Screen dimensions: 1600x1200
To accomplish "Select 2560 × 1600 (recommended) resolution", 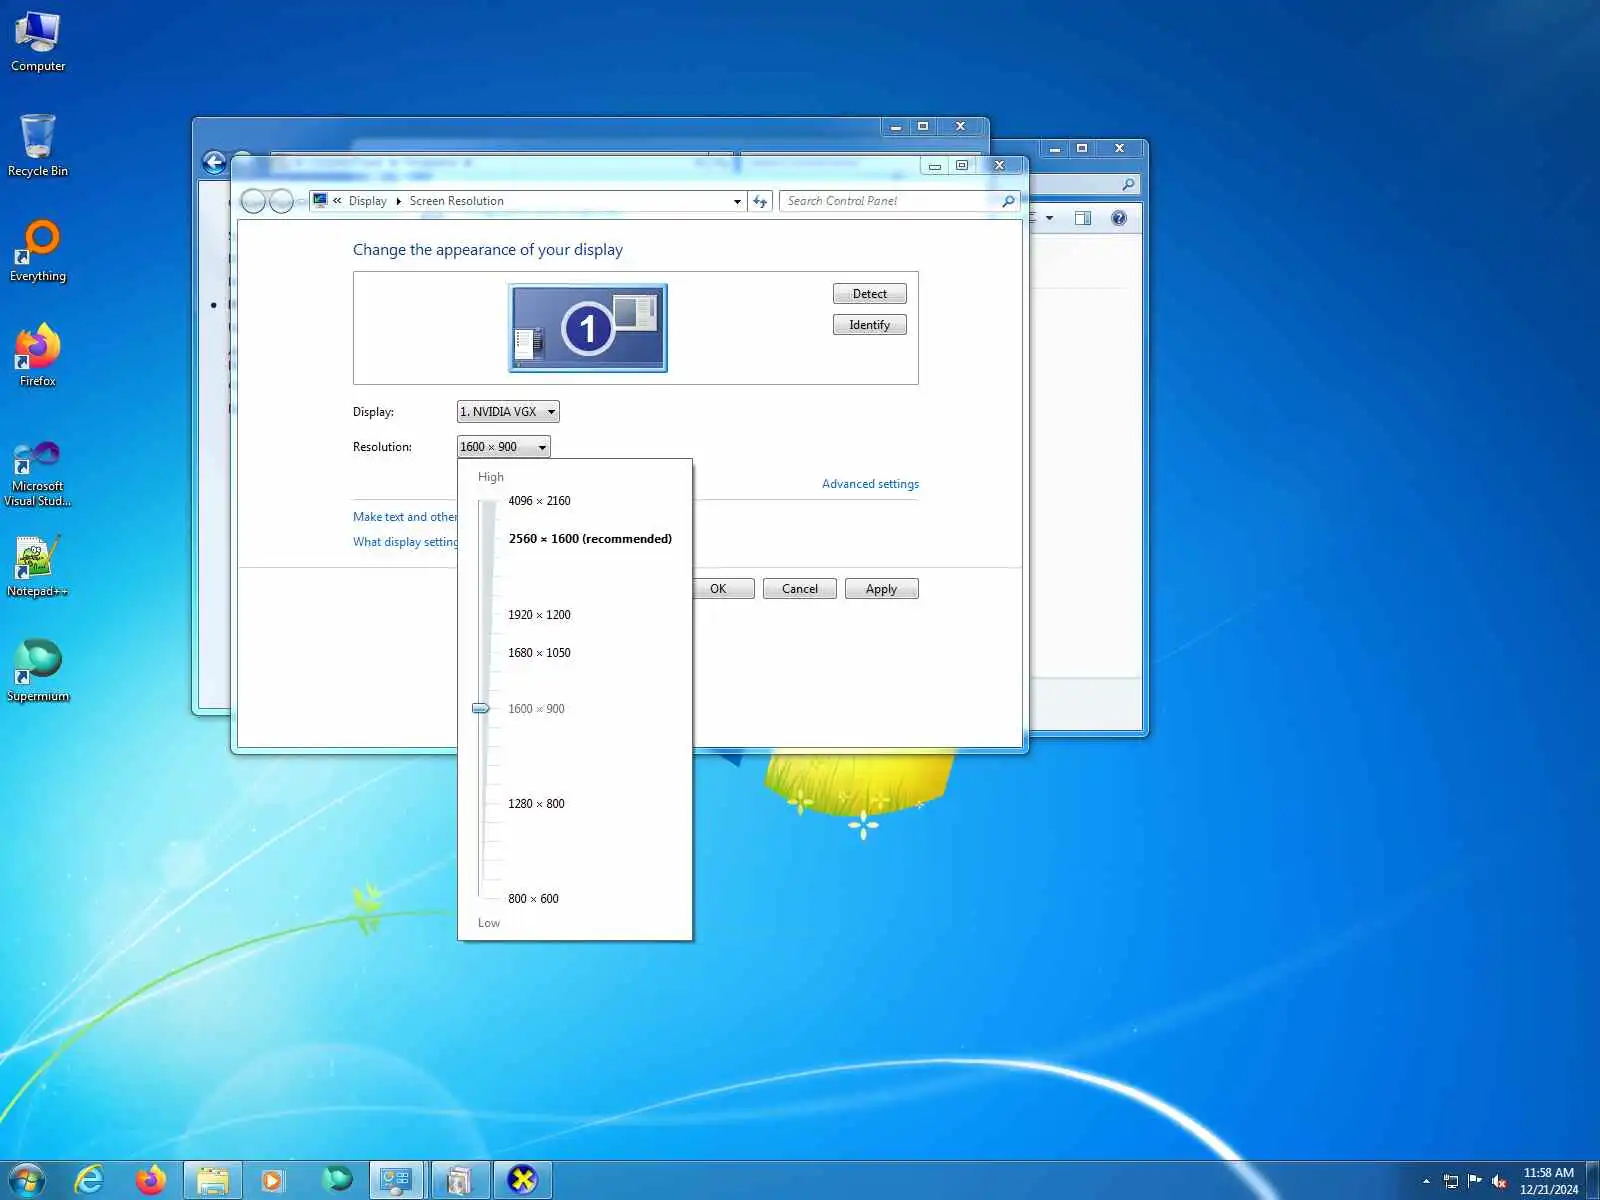I will click(590, 539).
